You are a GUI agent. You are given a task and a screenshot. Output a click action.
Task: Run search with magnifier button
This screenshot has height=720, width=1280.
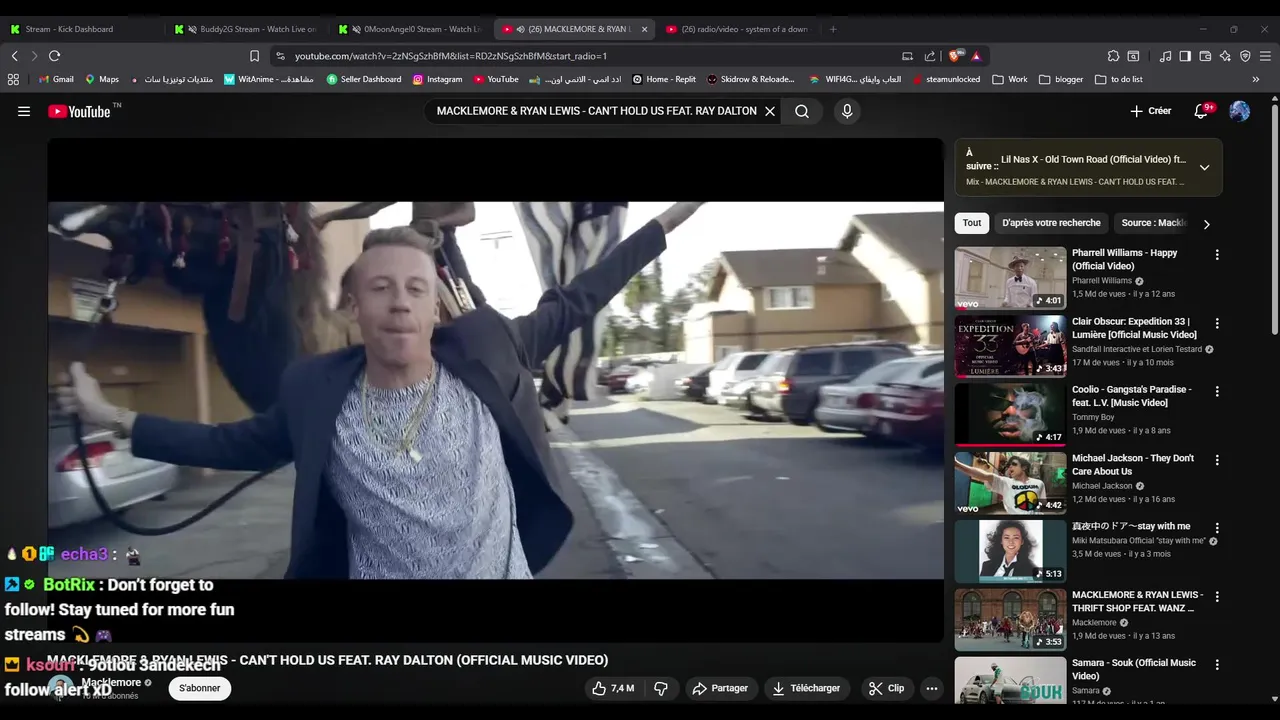(802, 111)
